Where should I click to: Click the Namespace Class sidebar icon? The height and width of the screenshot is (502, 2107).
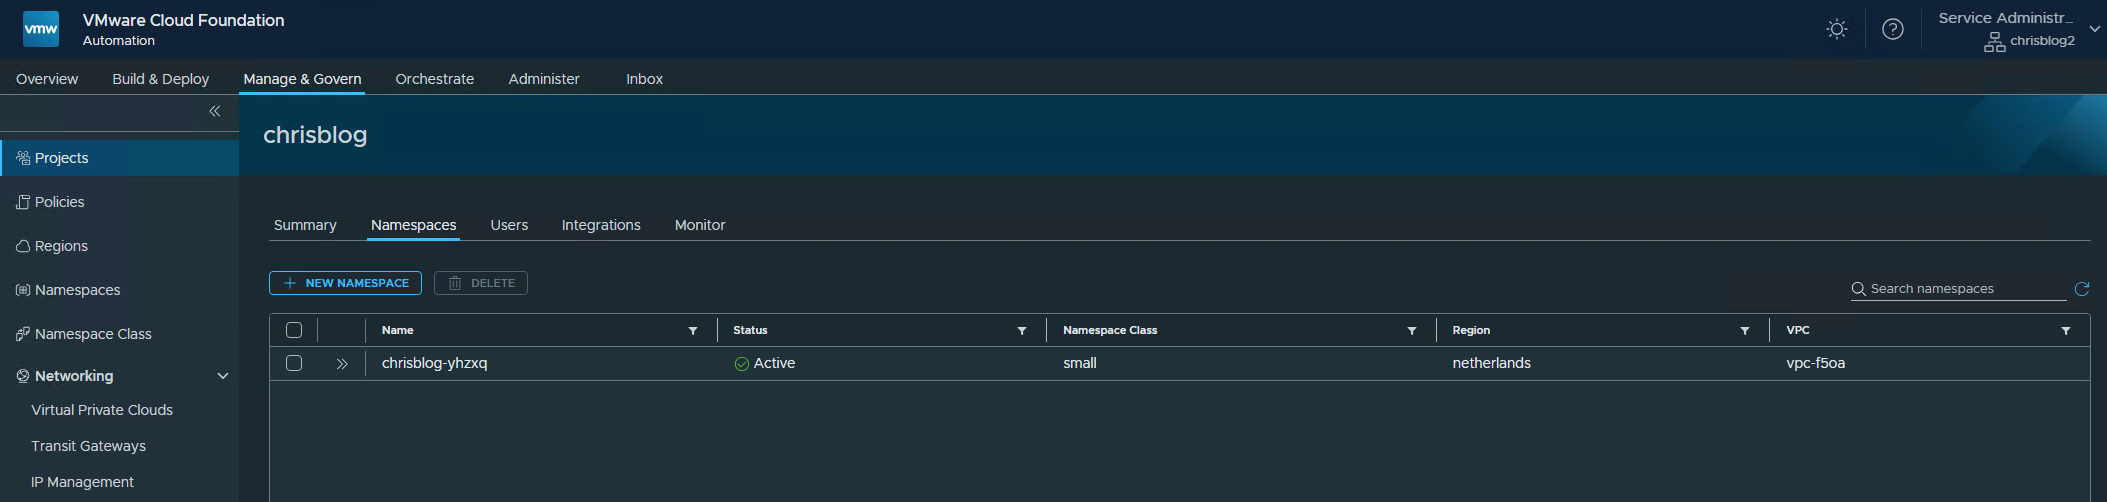tap(23, 334)
